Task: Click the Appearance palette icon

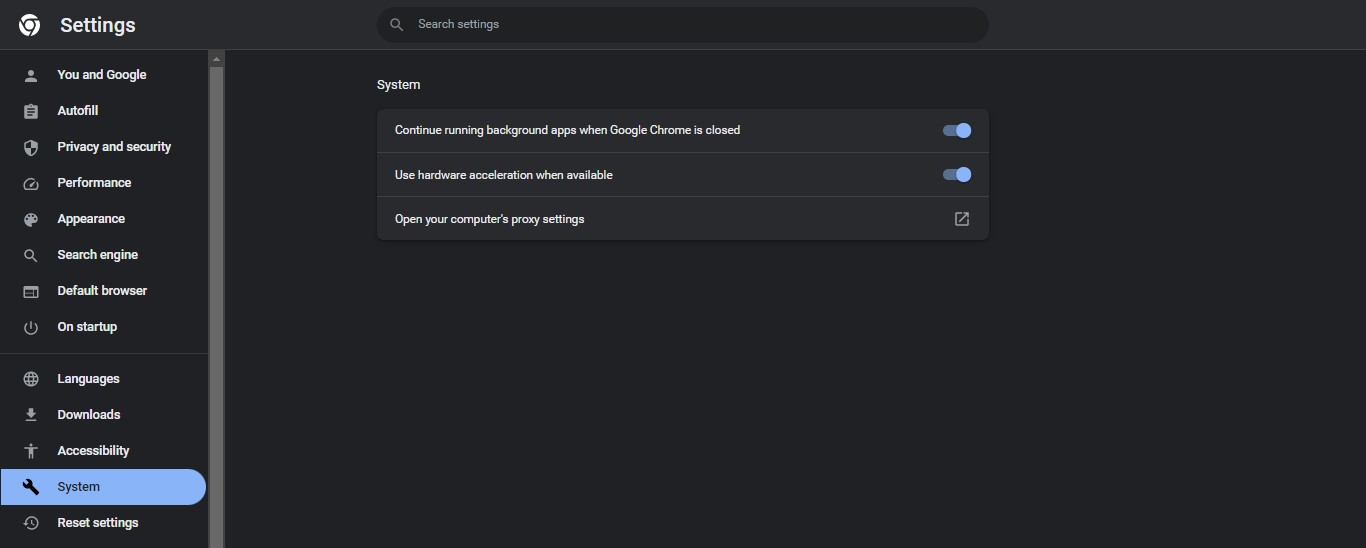Action: click(31, 219)
